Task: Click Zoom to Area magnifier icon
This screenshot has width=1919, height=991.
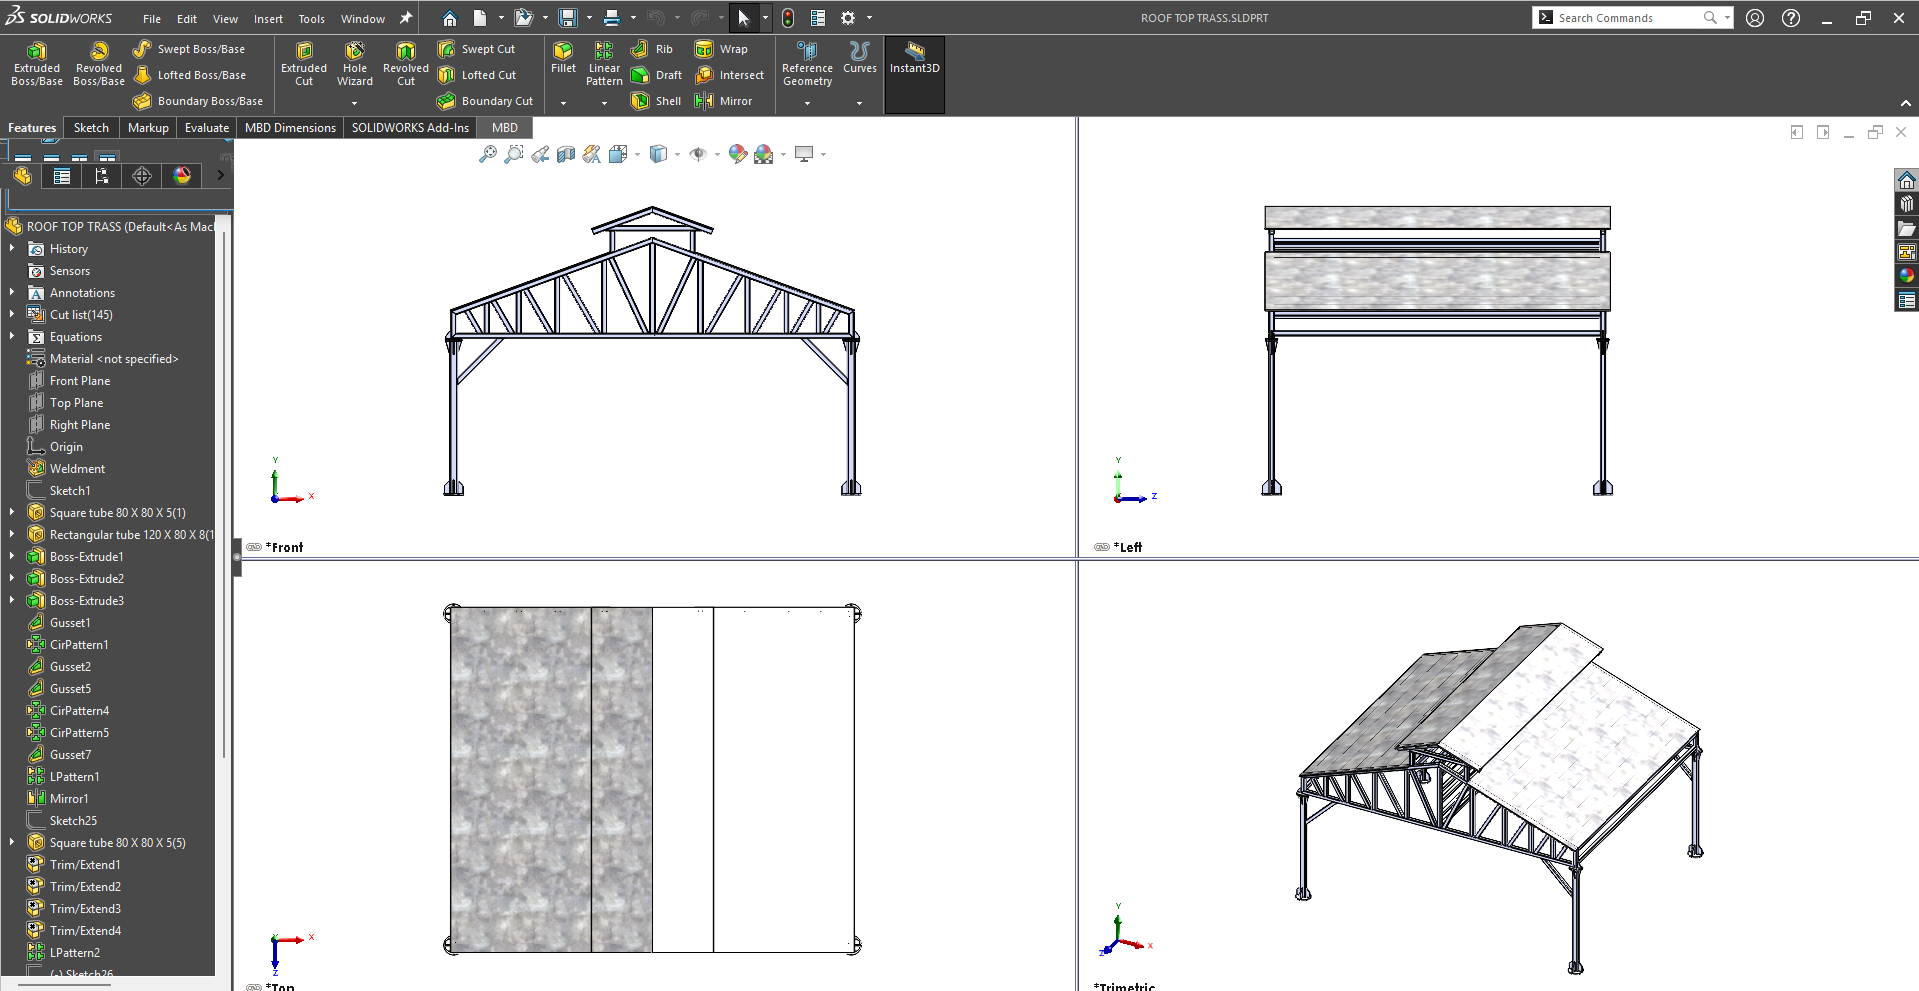Action: click(x=513, y=154)
